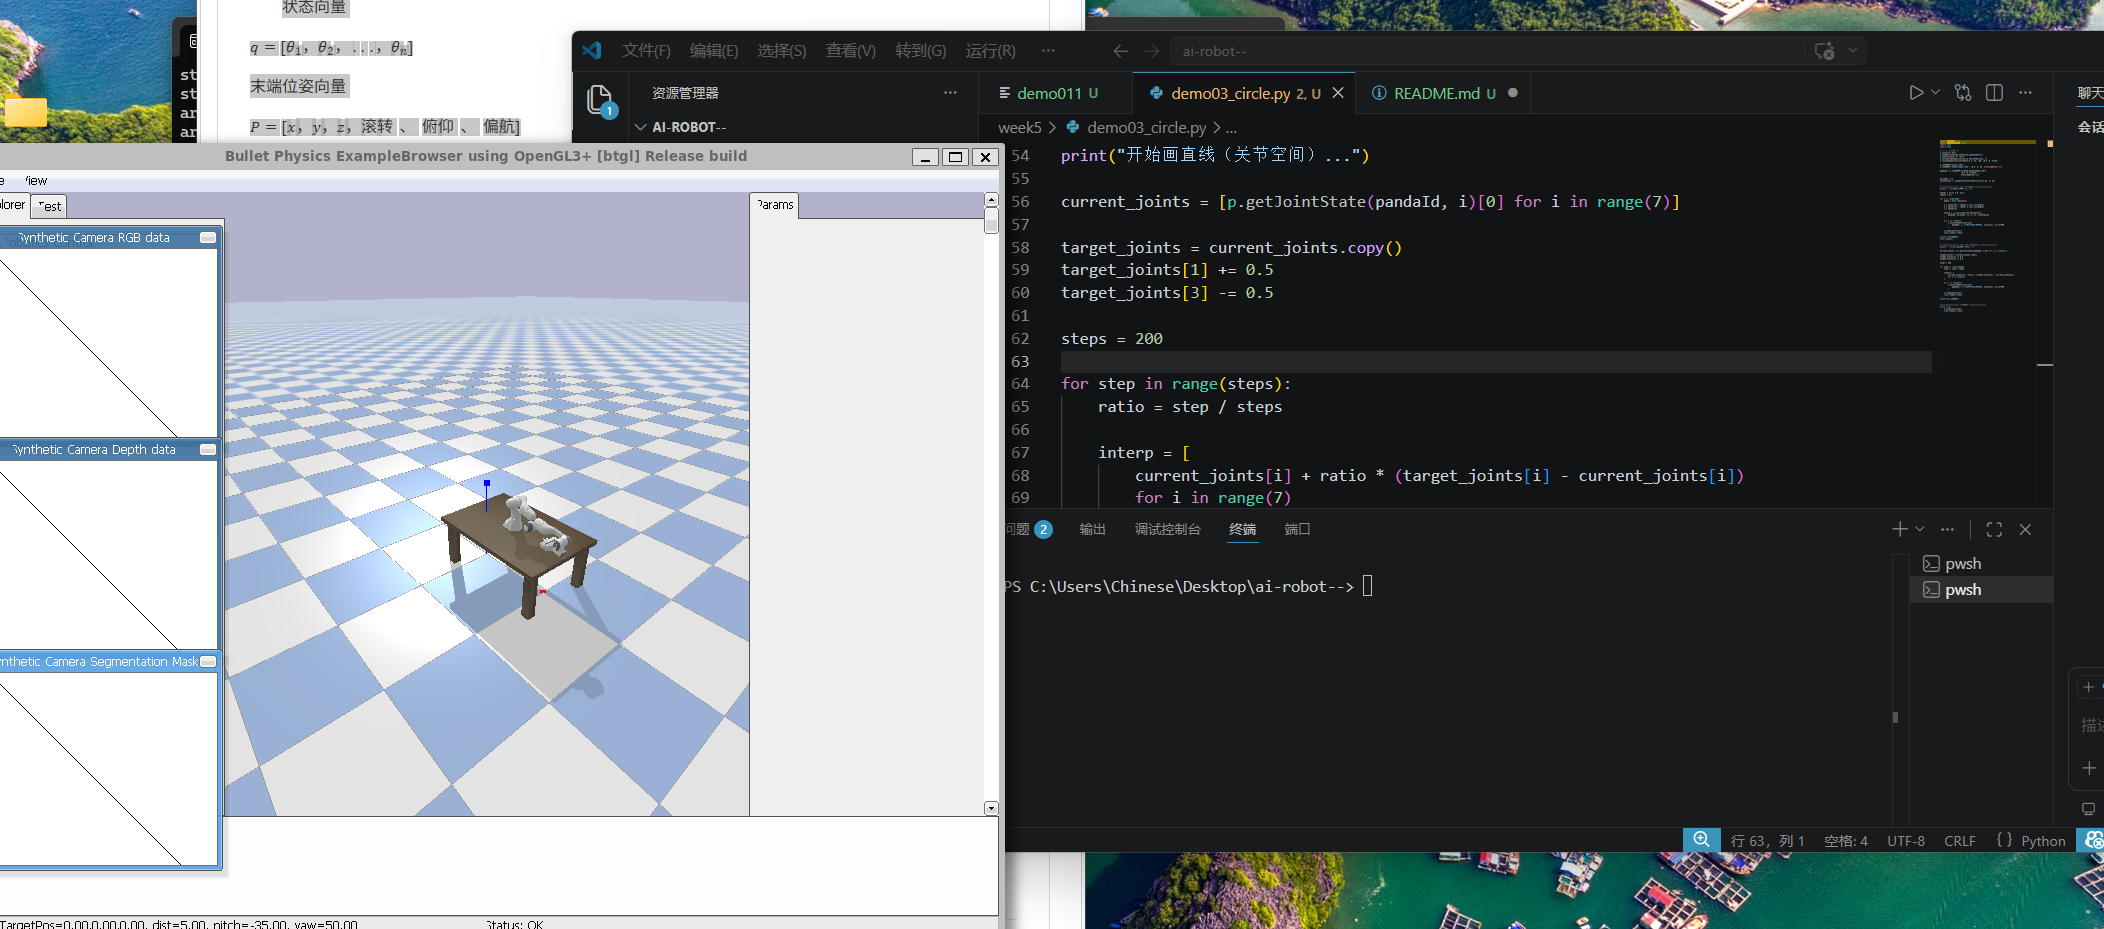Open Explorer panel more actions ellipsis
This screenshot has width=2104, height=929.
(x=950, y=92)
